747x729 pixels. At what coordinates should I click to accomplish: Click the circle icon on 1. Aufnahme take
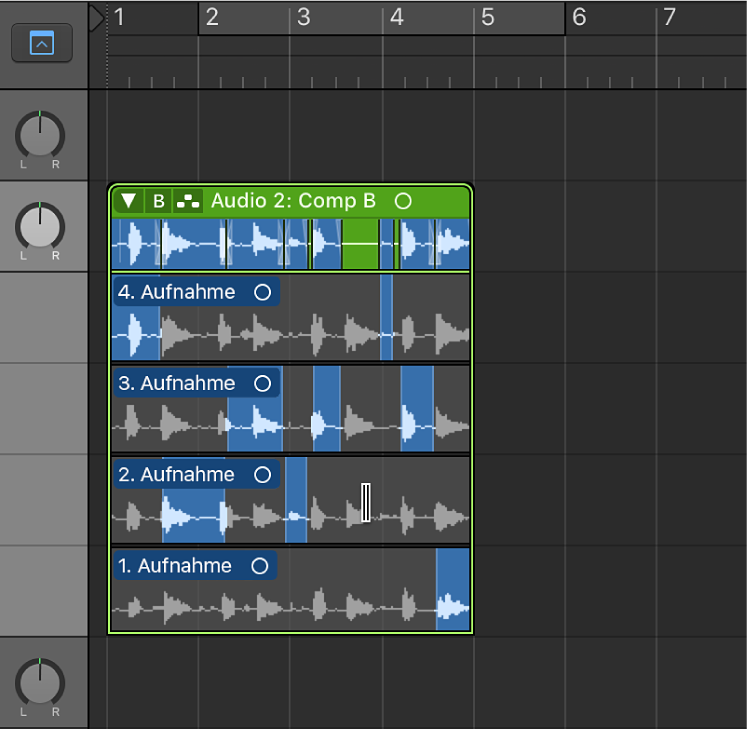click(260, 566)
